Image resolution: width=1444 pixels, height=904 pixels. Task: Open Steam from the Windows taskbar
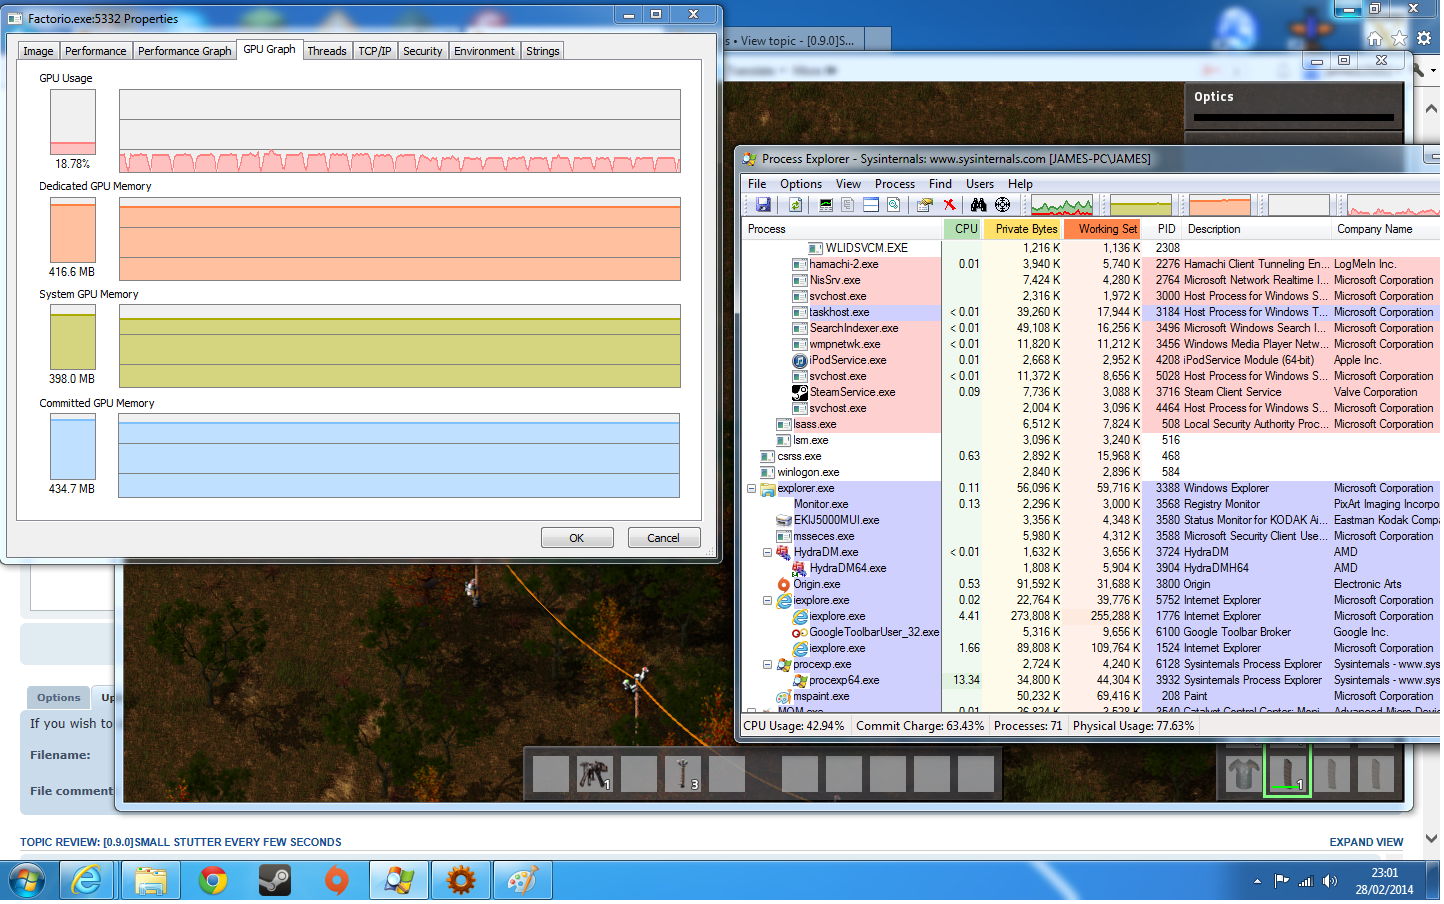274,881
